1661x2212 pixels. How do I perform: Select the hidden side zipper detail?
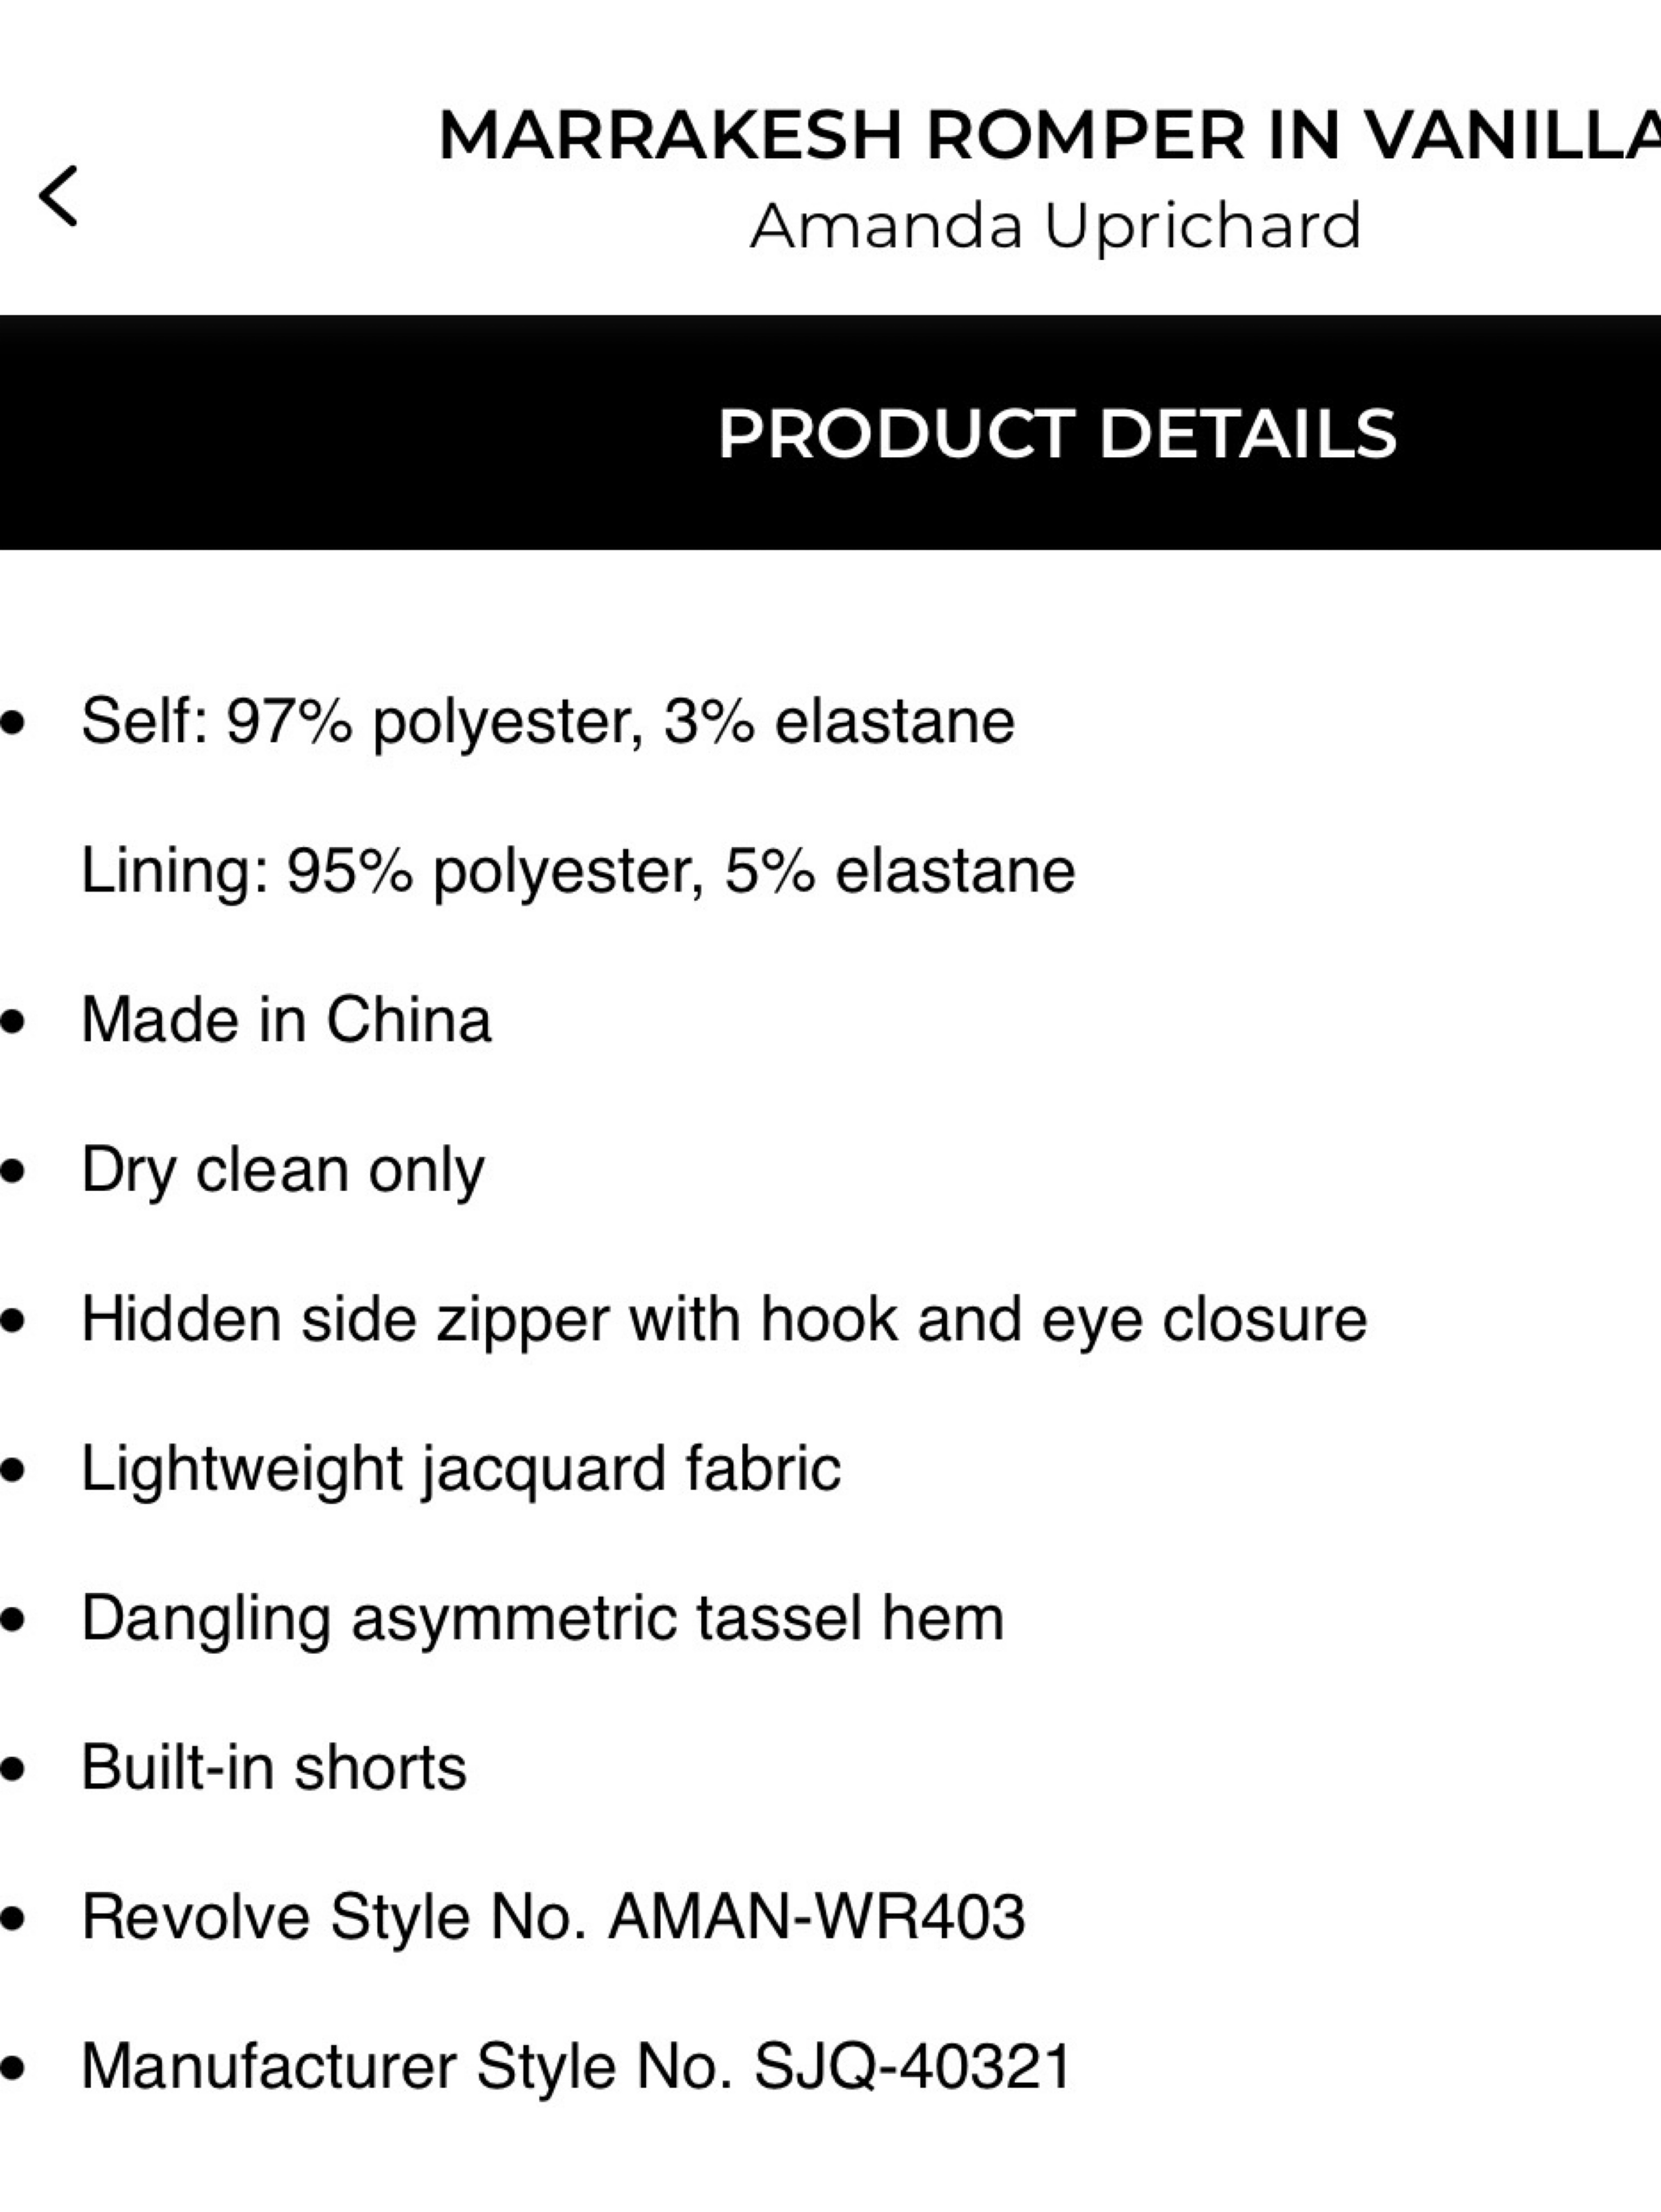tap(724, 1319)
